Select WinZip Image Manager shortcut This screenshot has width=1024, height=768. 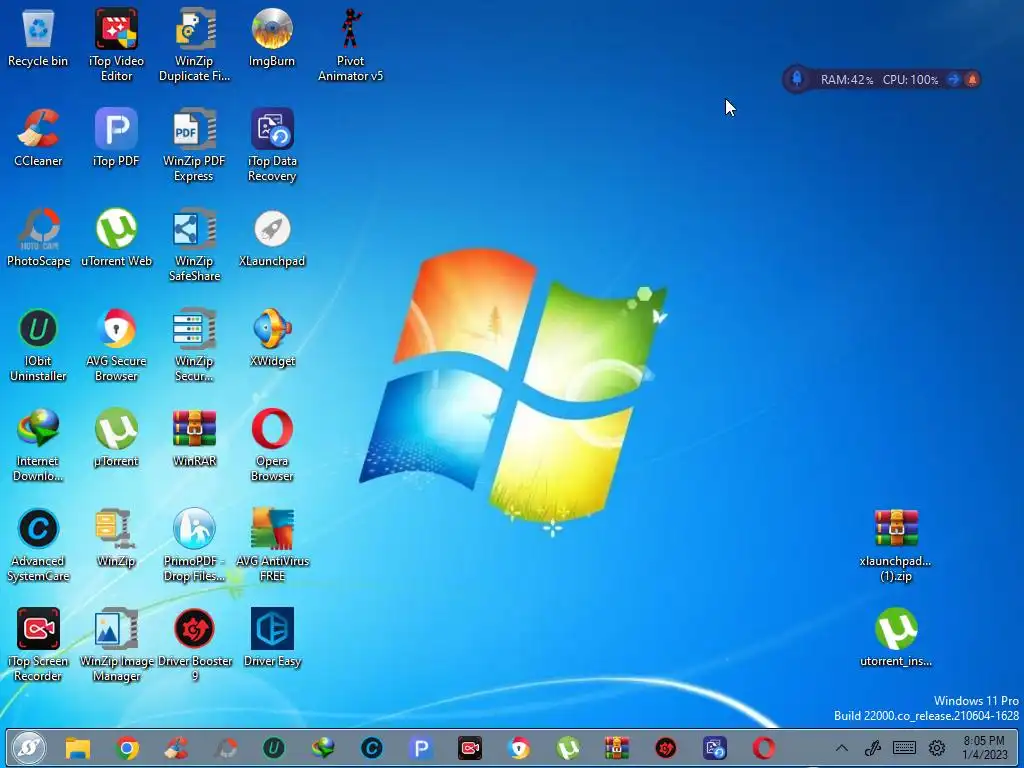[x=116, y=645]
